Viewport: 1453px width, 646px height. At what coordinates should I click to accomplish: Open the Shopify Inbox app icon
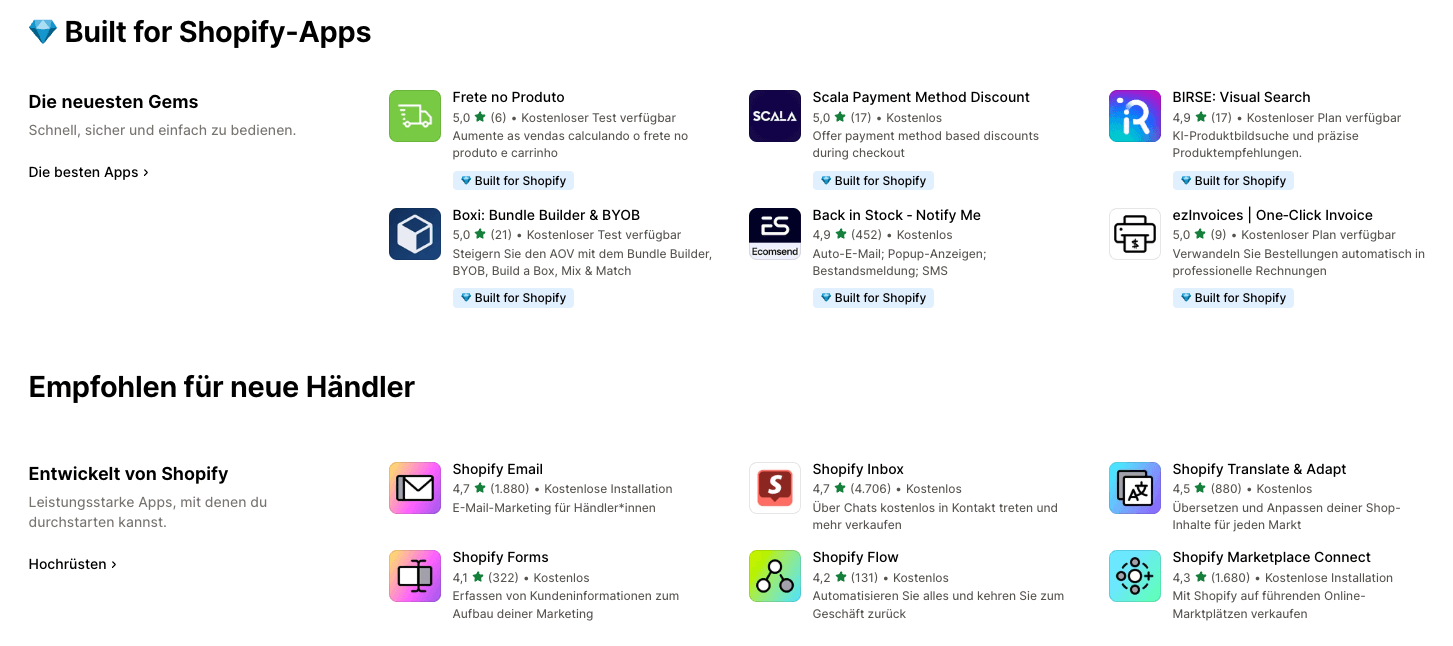point(775,488)
